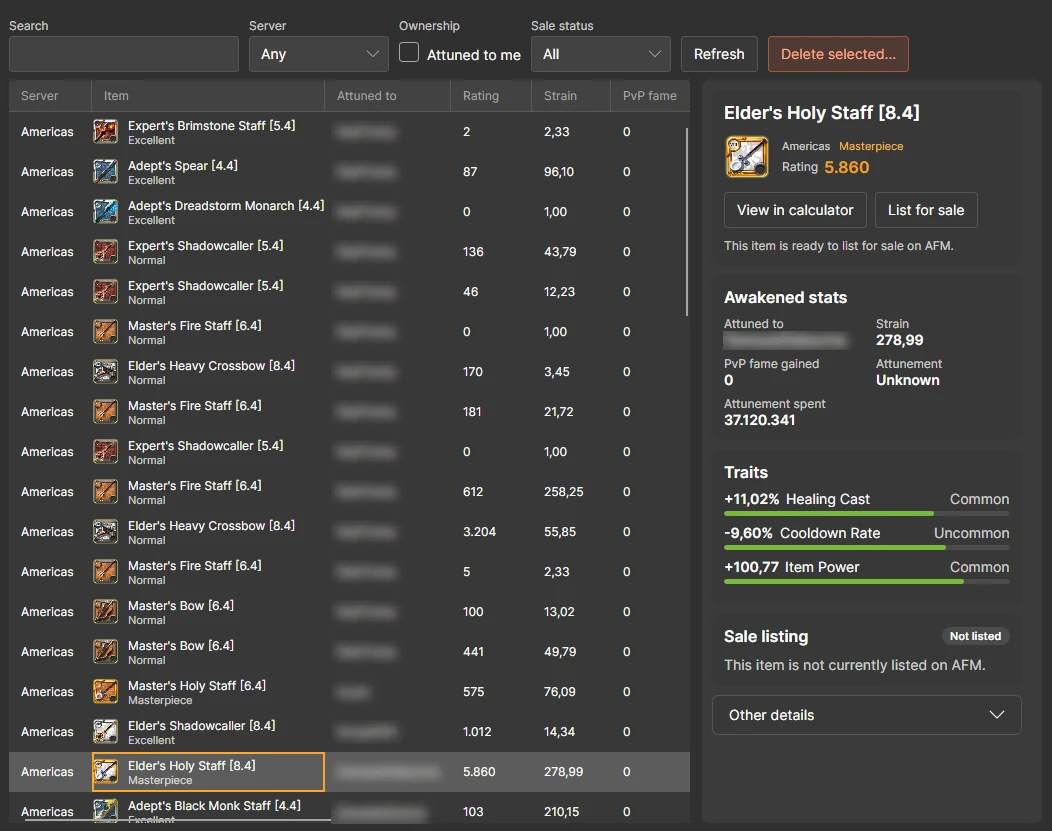
Task: Click icon of Master's Fire Staff rated 612
Action: [105, 492]
